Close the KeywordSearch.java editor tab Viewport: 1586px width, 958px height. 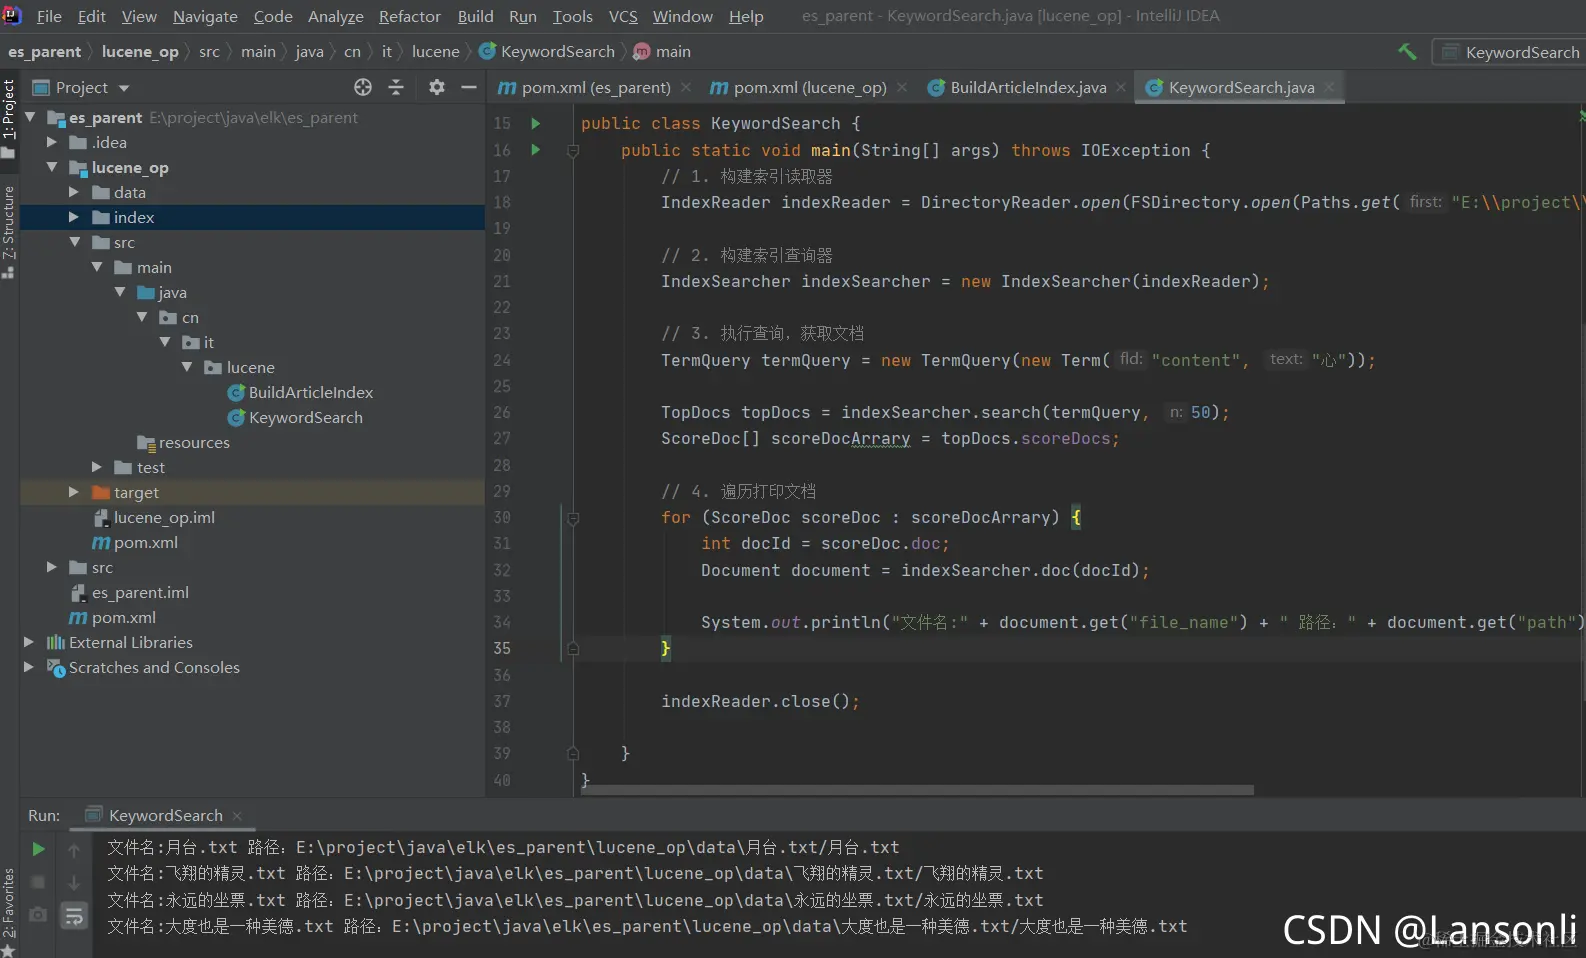coord(1329,88)
